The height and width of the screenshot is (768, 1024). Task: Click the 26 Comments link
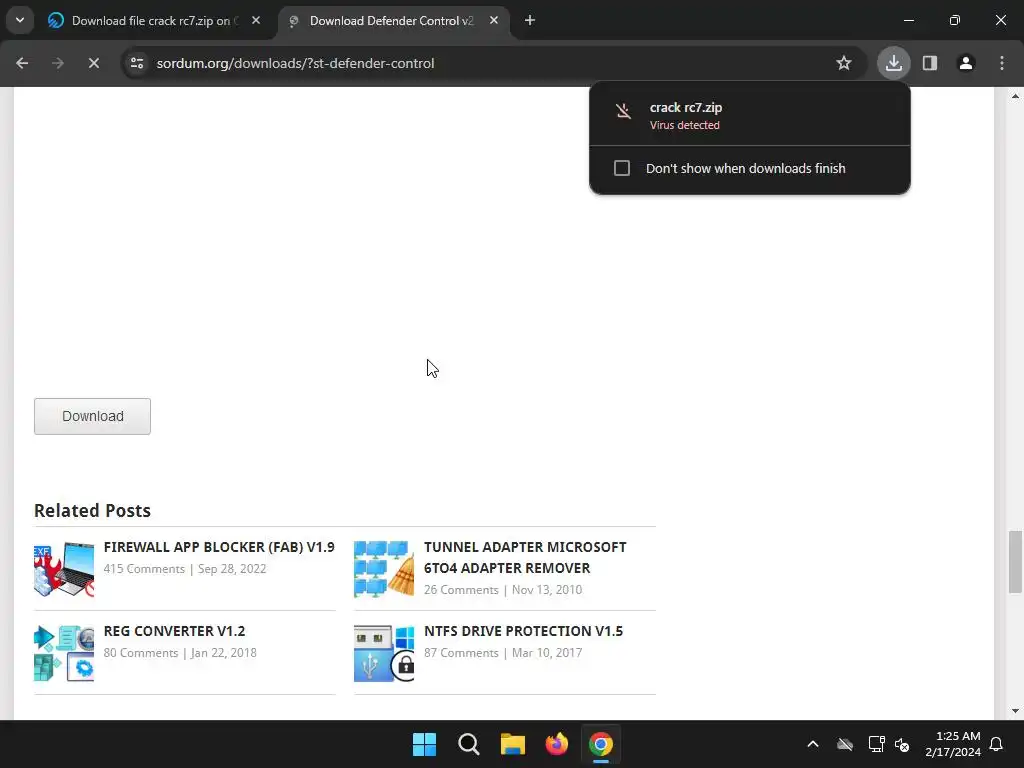pos(461,590)
